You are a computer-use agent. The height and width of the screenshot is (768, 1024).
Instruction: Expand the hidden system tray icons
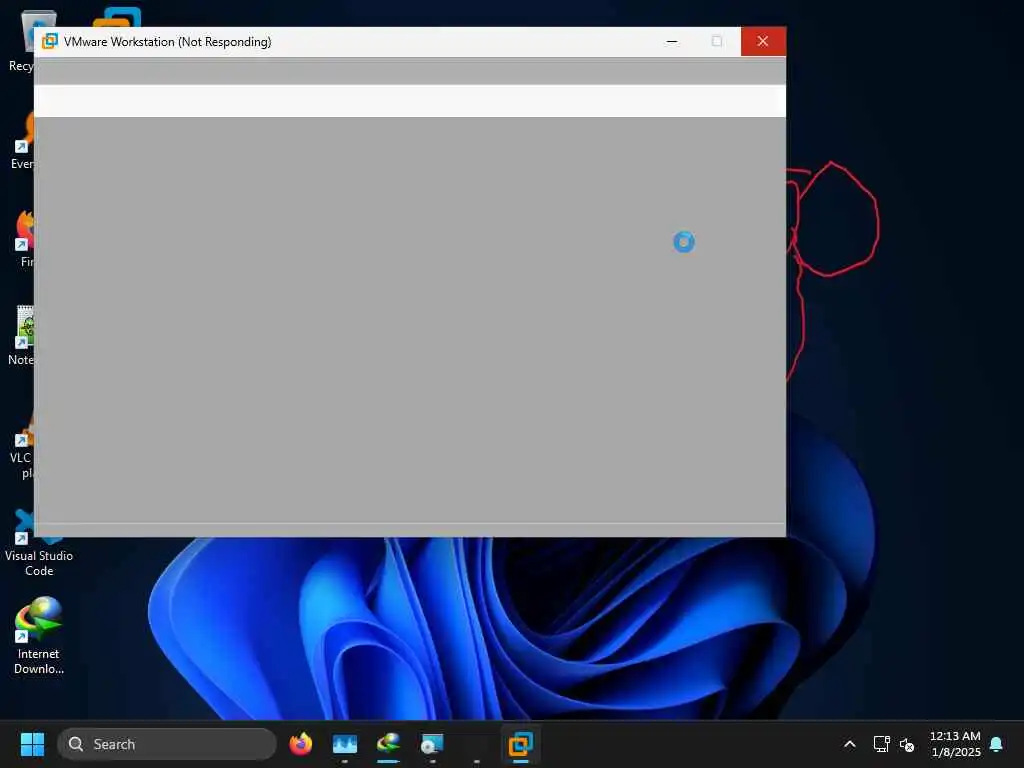click(x=850, y=744)
